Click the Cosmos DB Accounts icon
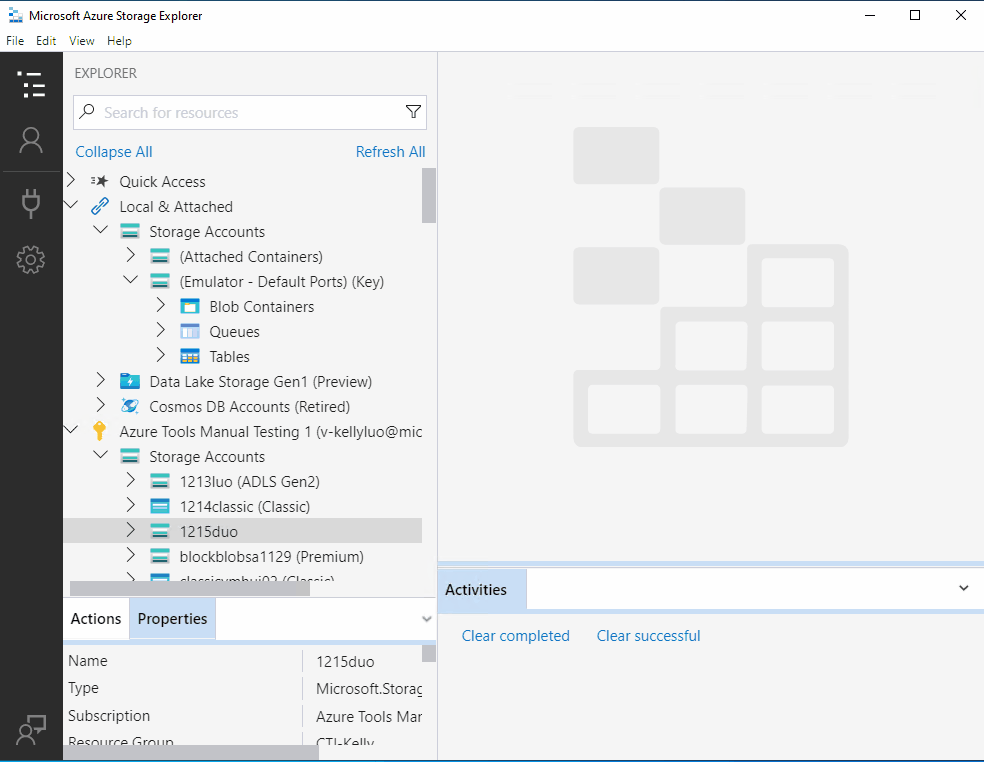This screenshot has height=762, width=984. [130, 406]
